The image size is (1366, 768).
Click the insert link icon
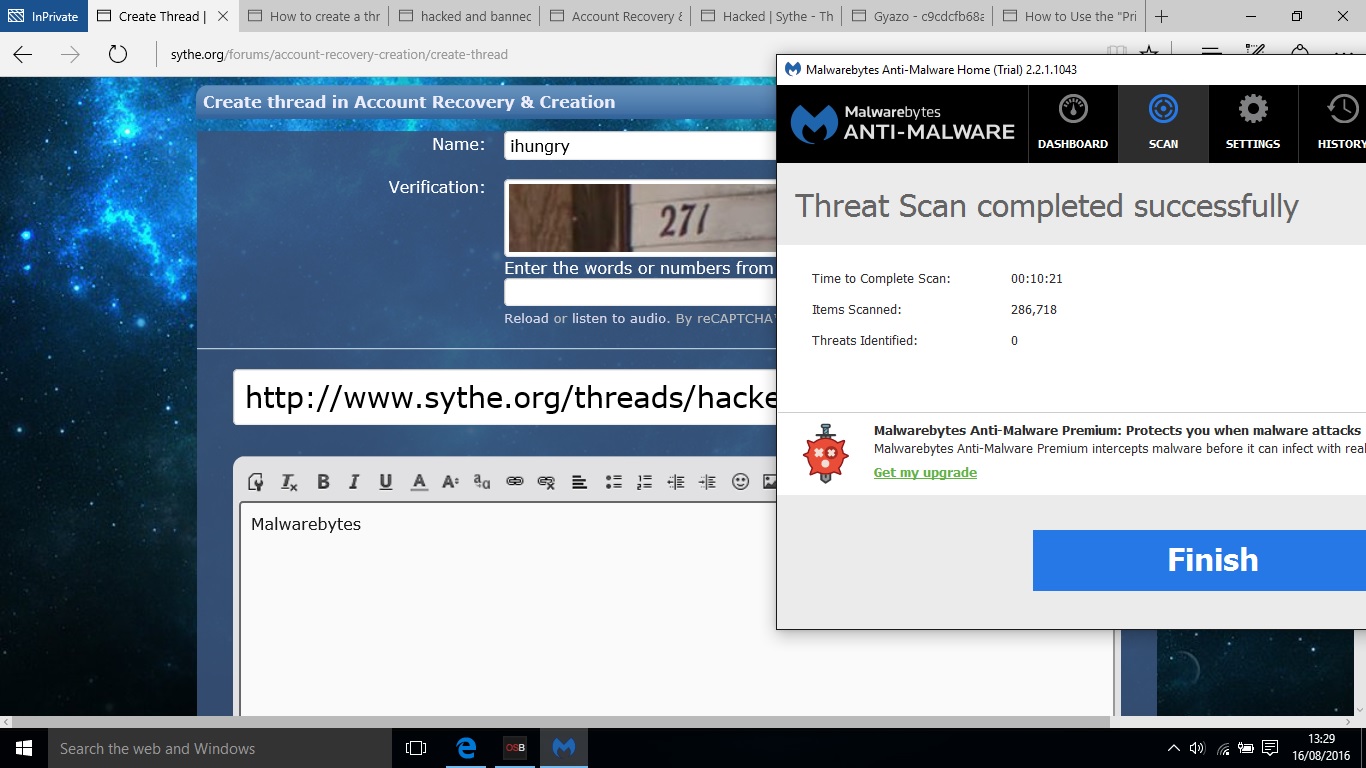515,481
